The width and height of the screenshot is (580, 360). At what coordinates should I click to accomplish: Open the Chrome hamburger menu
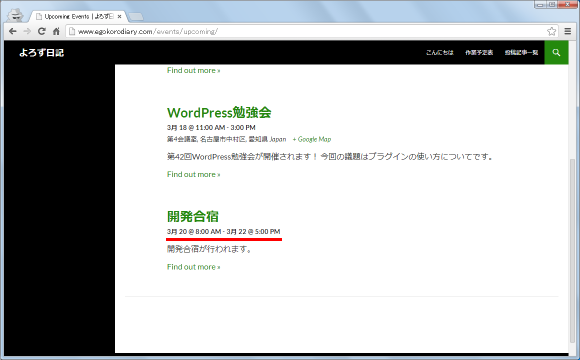(x=568, y=31)
